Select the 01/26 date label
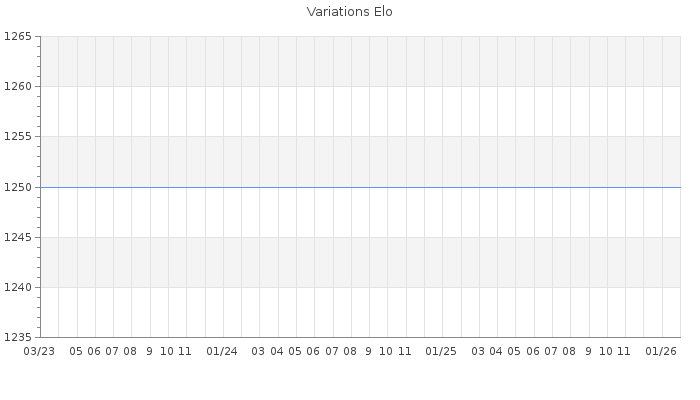The width and height of the screenshot is (700, 400). coord(661,352)
